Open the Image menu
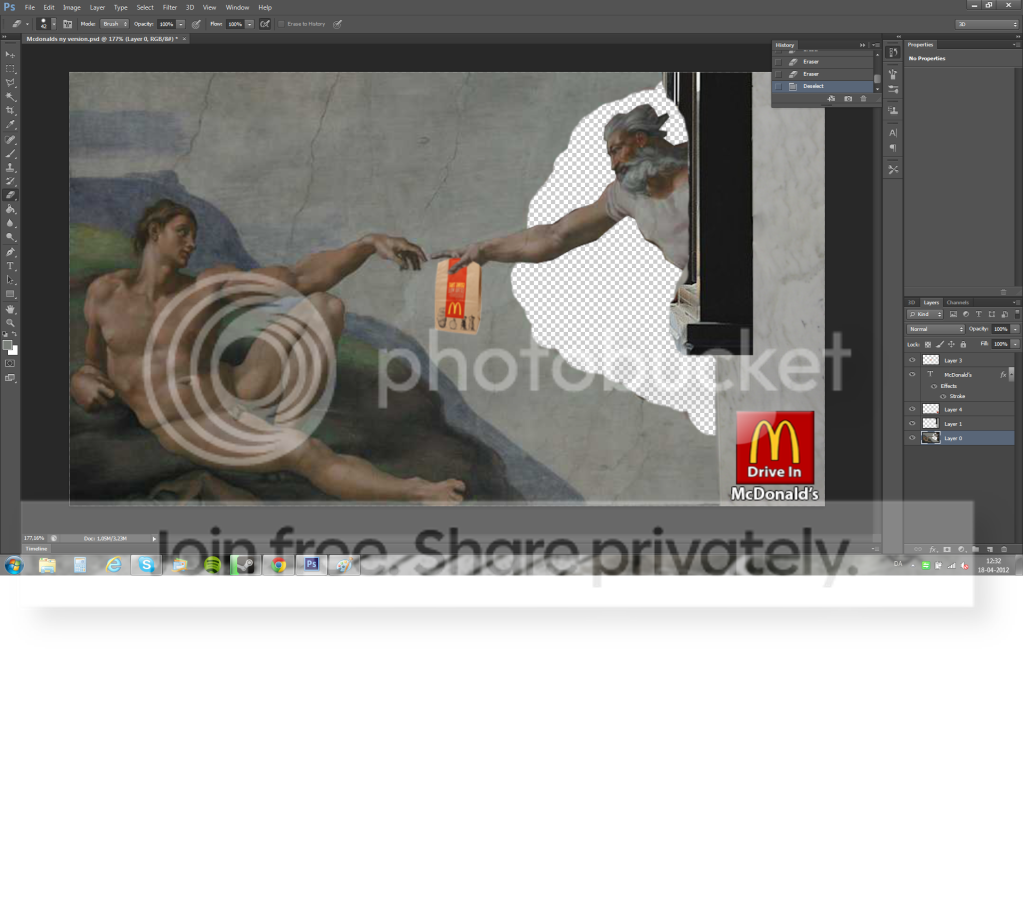This screenshot has width=1023, height=908. (72, 8)
